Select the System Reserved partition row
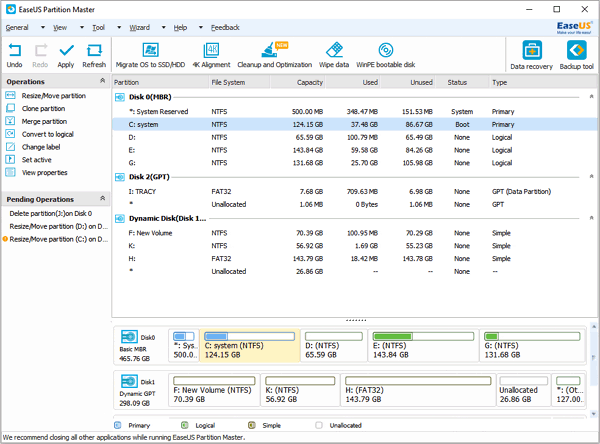600x444 pixels. pyautogui.click(x=355, y=112)
